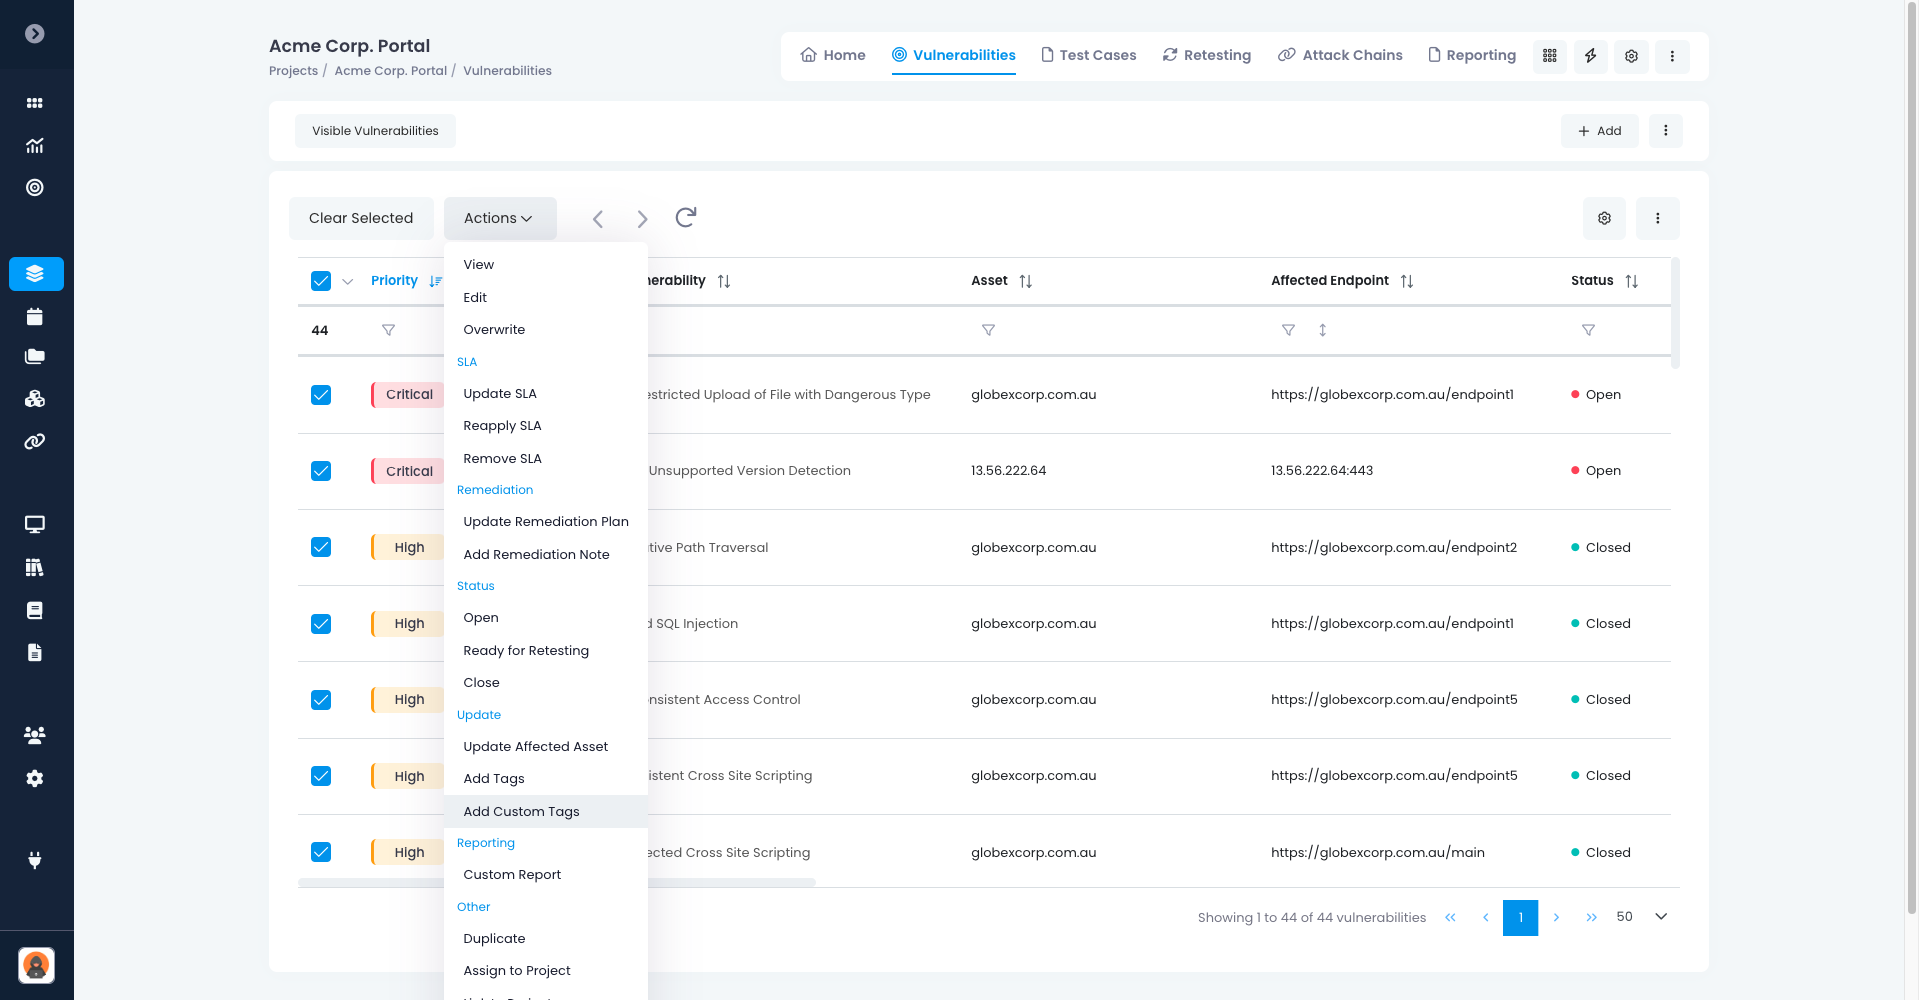Select the link/connections icon in sidebar
The image size is (1919, 1000).
pos(36,441)
